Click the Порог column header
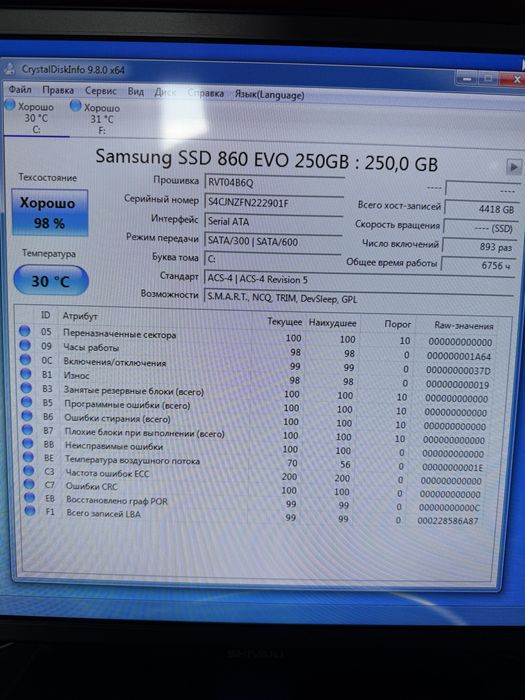Screen dimensions: 525x700 click(x=397, y=324)
